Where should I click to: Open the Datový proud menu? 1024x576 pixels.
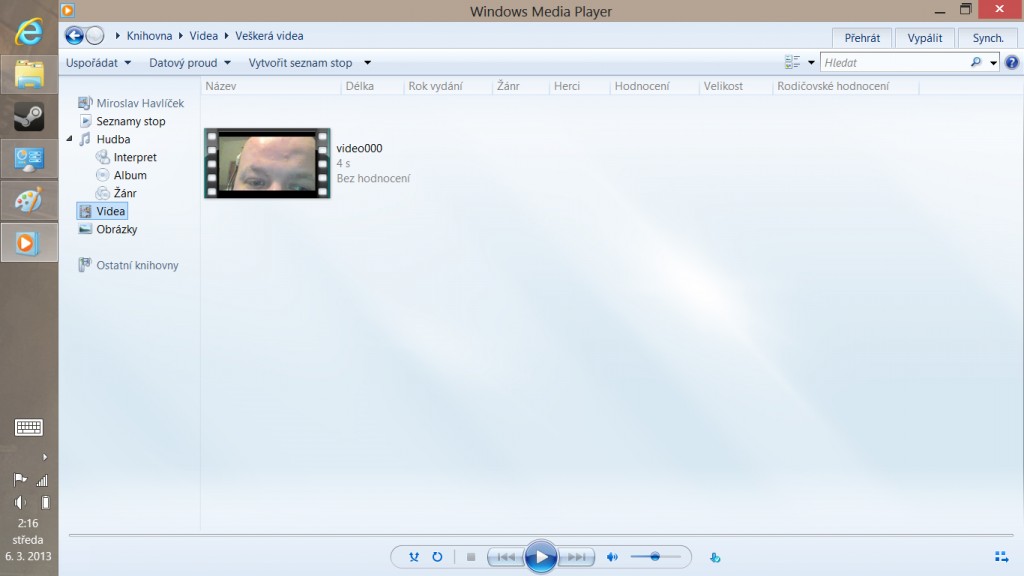190,63
